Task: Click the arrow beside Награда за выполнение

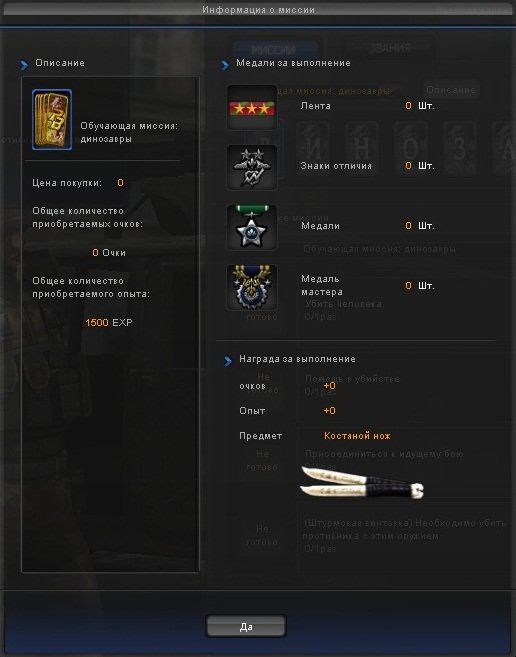Action: (228, 361)
